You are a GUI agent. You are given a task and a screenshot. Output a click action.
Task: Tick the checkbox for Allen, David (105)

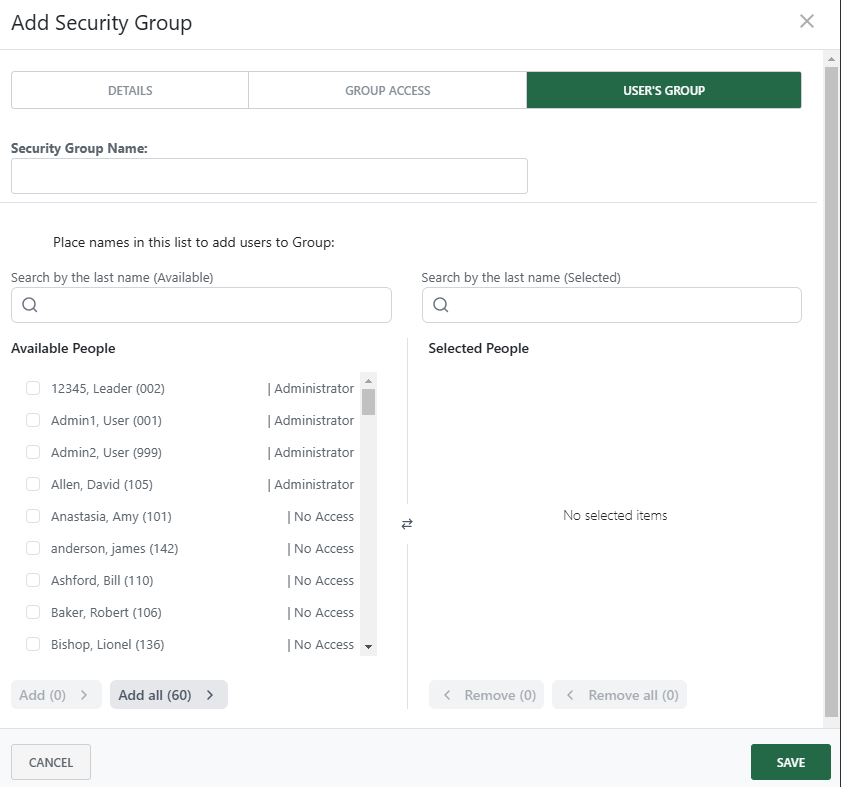click(32, 484)
